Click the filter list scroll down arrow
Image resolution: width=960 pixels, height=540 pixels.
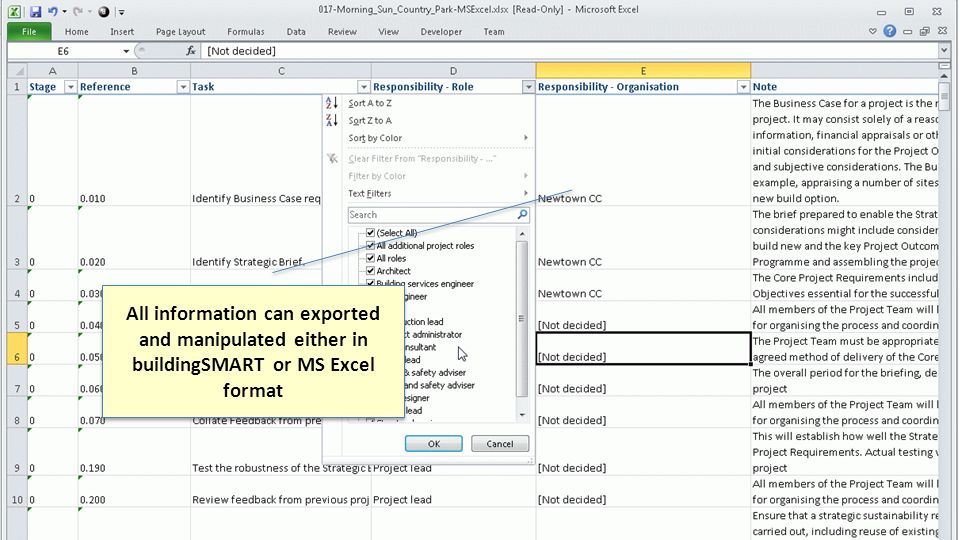click(x=522, y=415)
